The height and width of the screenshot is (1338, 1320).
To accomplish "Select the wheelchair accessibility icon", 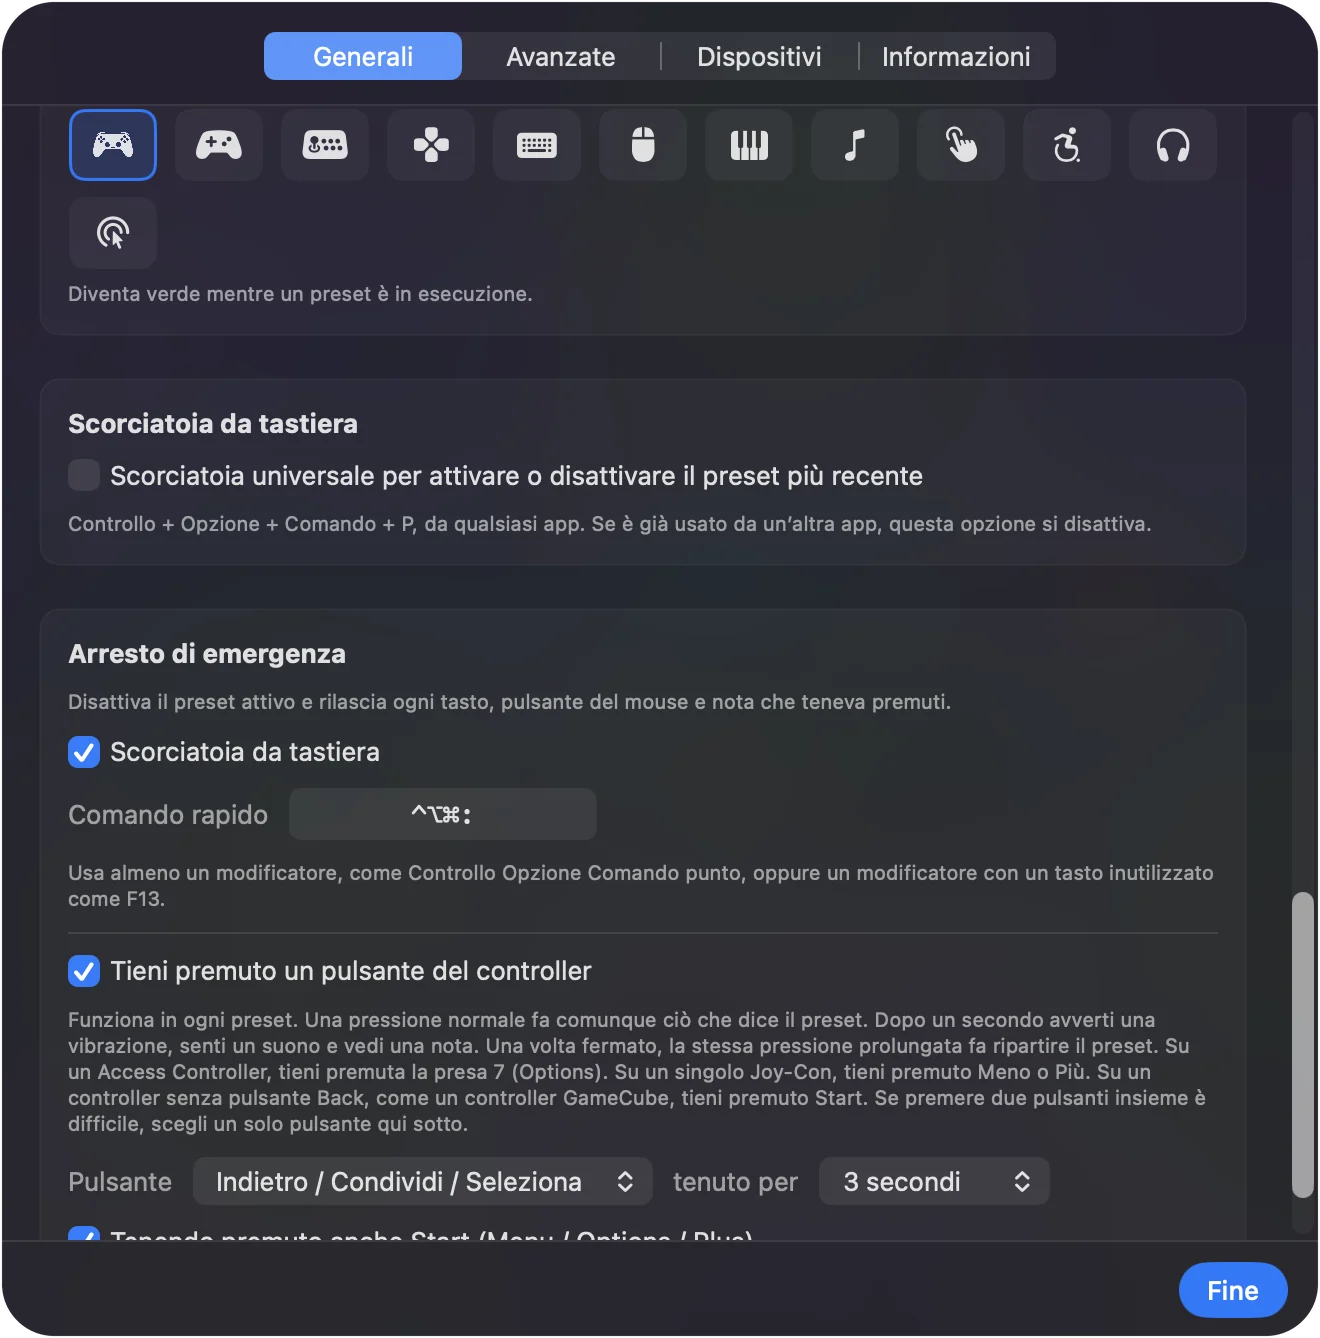I will (x=1067, y=145).
